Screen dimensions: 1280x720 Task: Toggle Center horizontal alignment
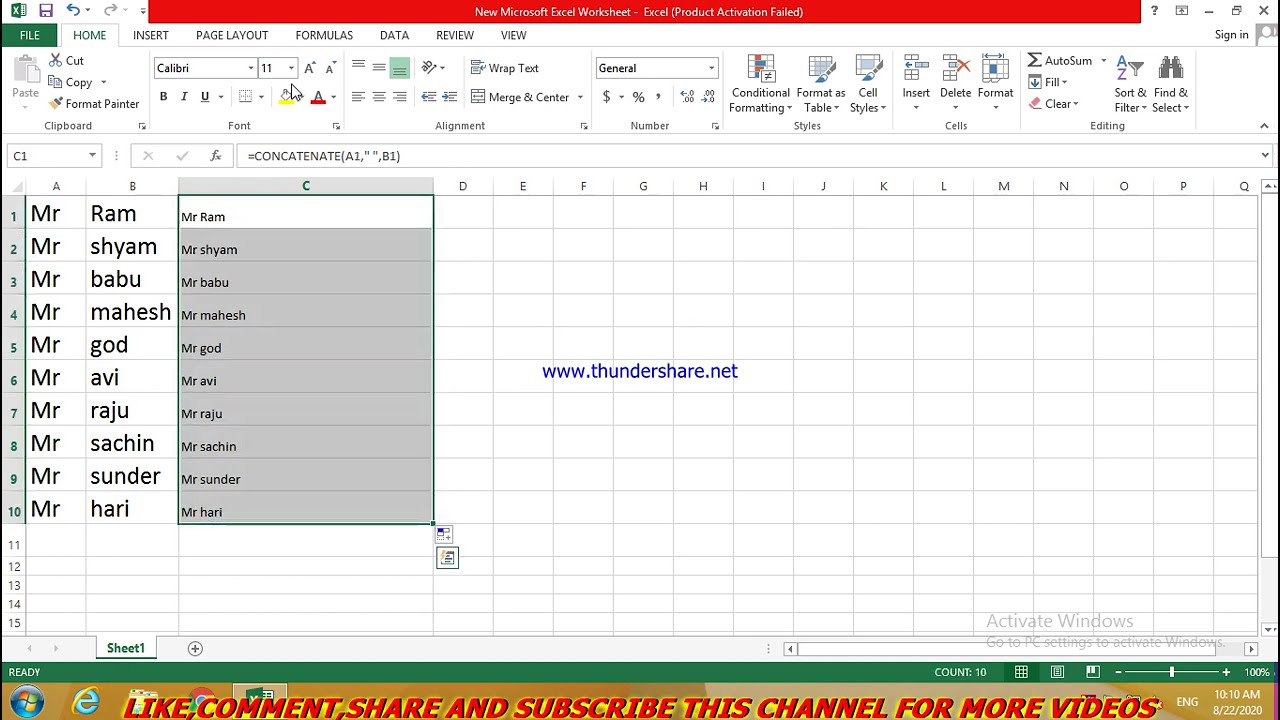(379, 97)
